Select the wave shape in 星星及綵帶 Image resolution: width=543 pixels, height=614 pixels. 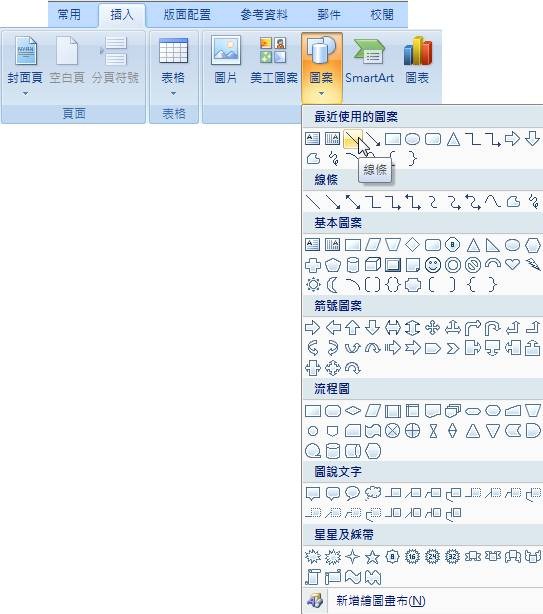point(353,577)
